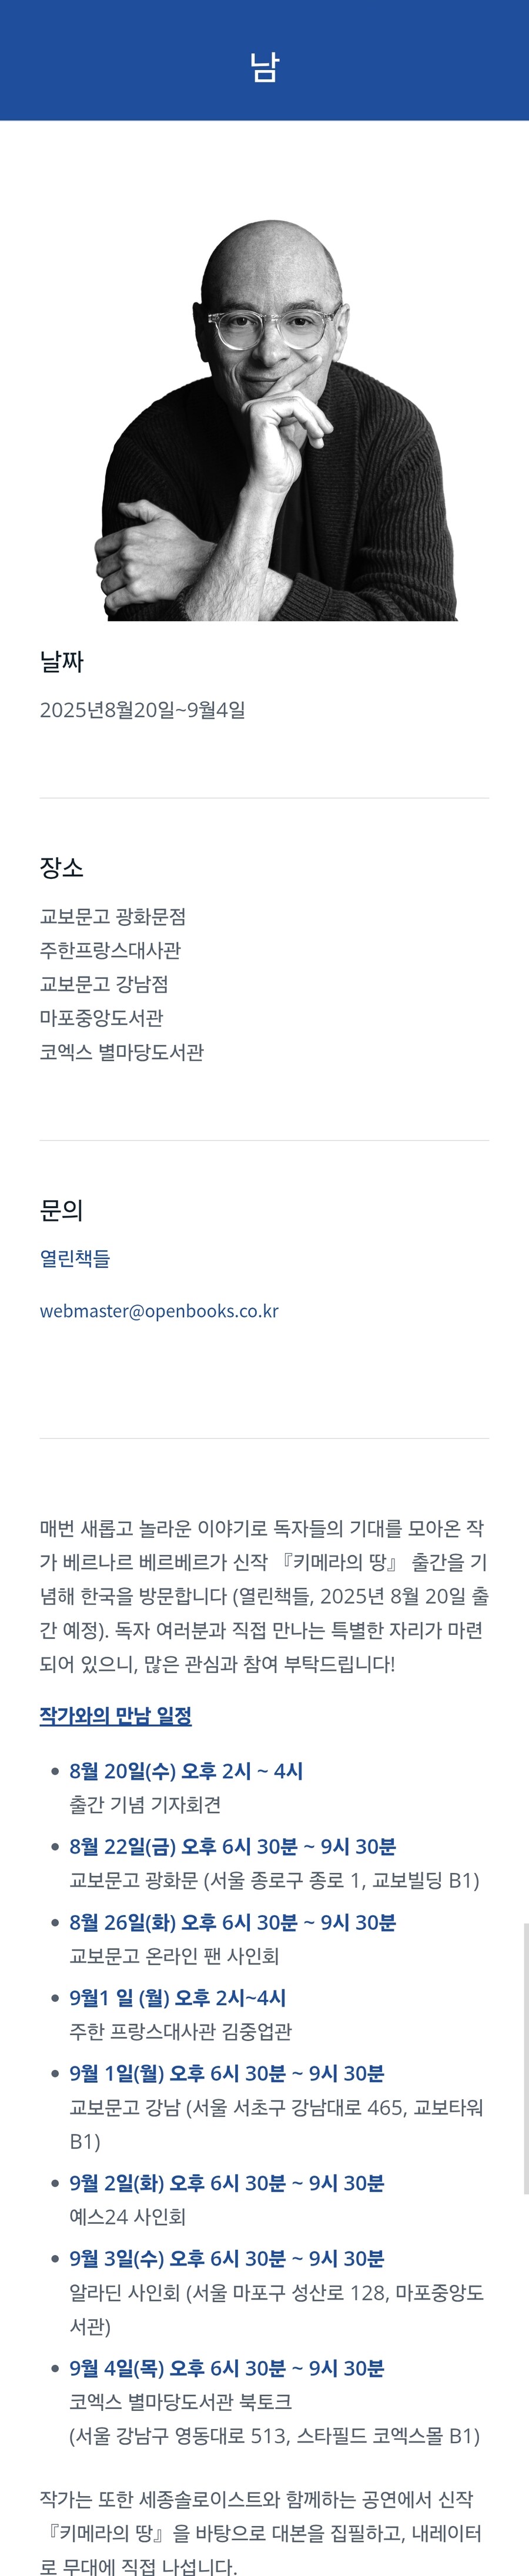Click the 9월 1일(월) 오후 6시 30분 entry
529x2576 pixels.
227,2074
